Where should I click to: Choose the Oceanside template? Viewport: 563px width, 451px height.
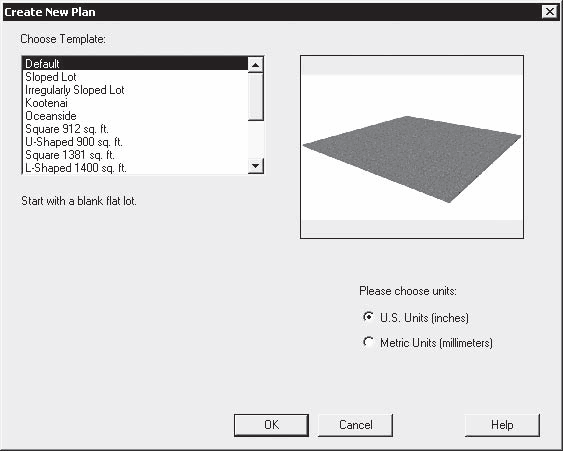click(135, 116)
